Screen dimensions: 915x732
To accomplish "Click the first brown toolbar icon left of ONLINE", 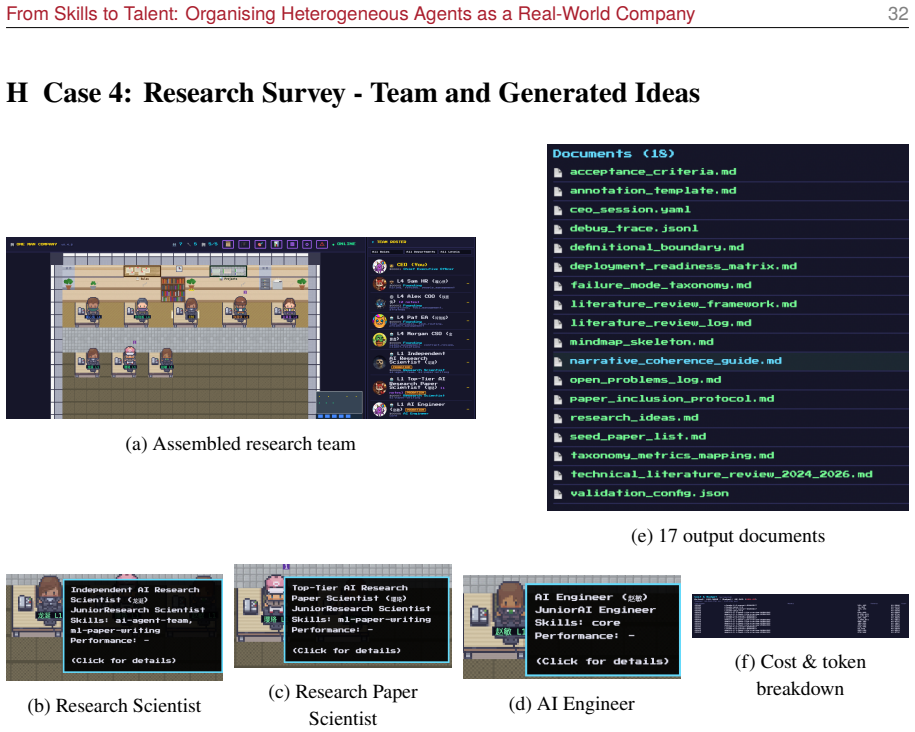I will tap(228, 244).
